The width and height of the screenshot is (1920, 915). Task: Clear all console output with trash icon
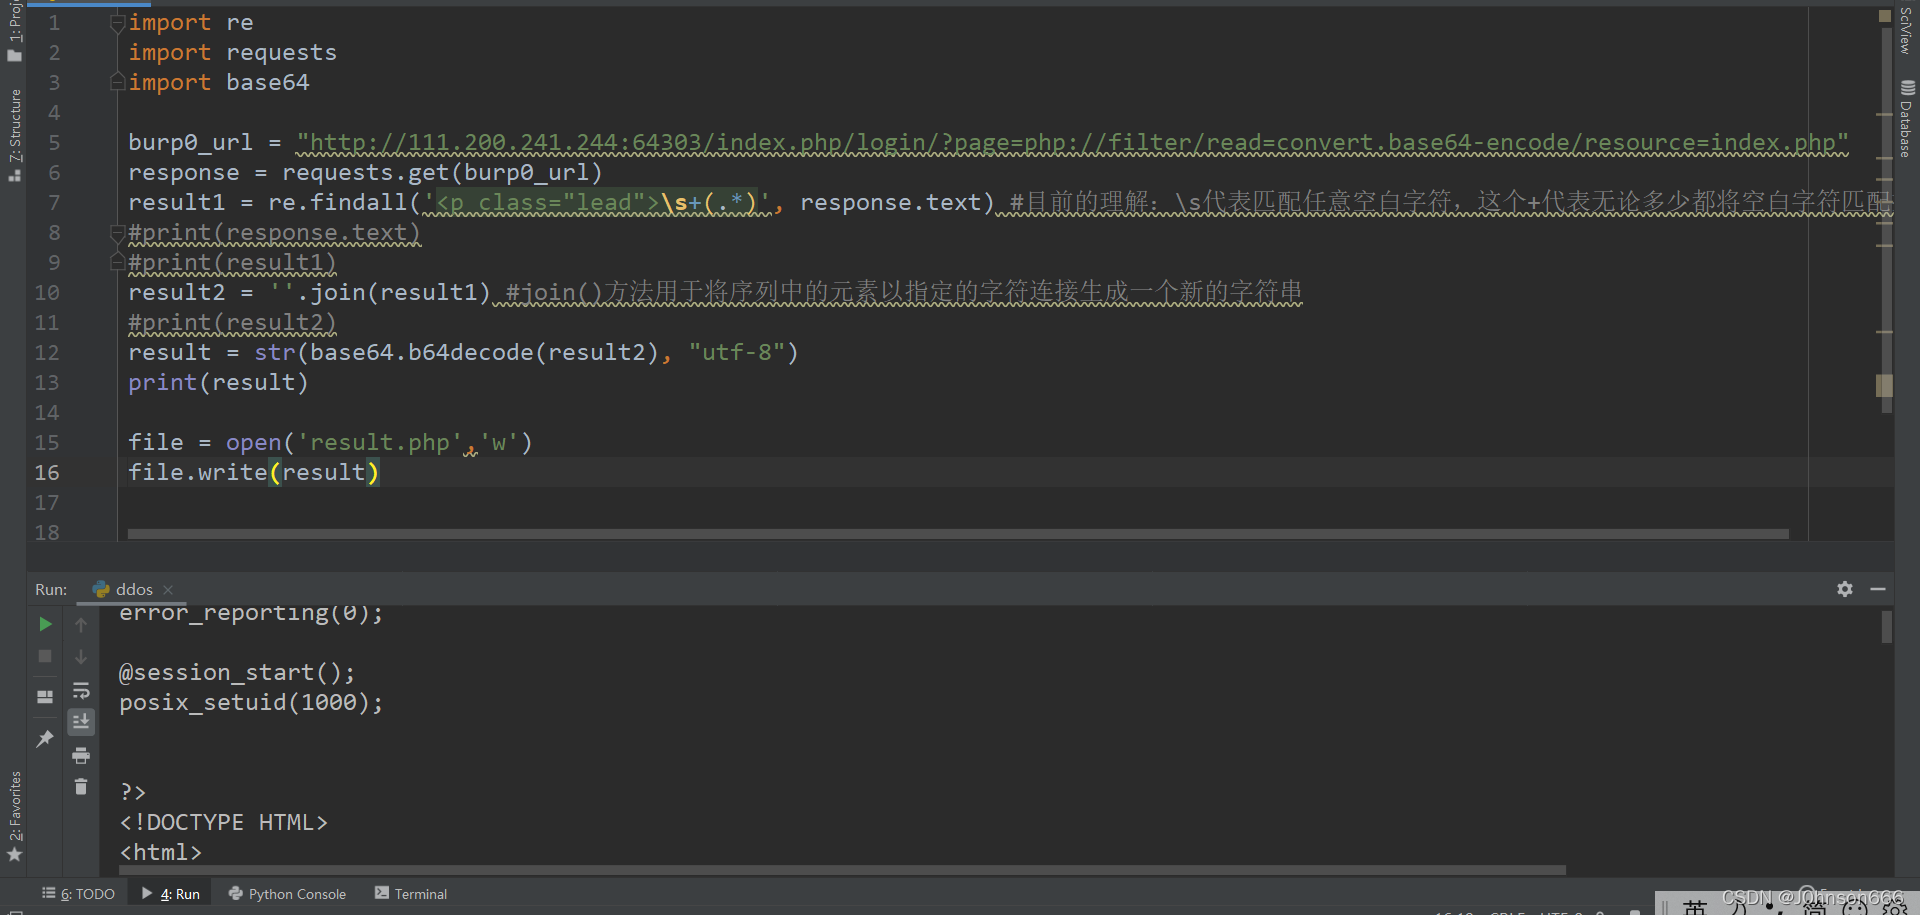[x=81, y=787]
